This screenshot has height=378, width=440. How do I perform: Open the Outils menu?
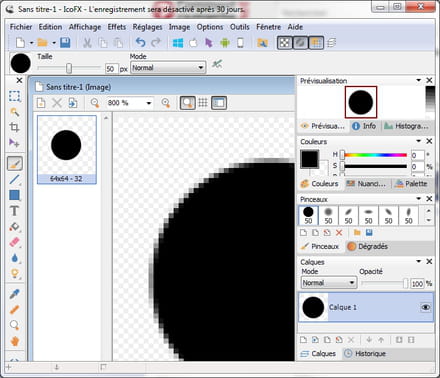240,27
